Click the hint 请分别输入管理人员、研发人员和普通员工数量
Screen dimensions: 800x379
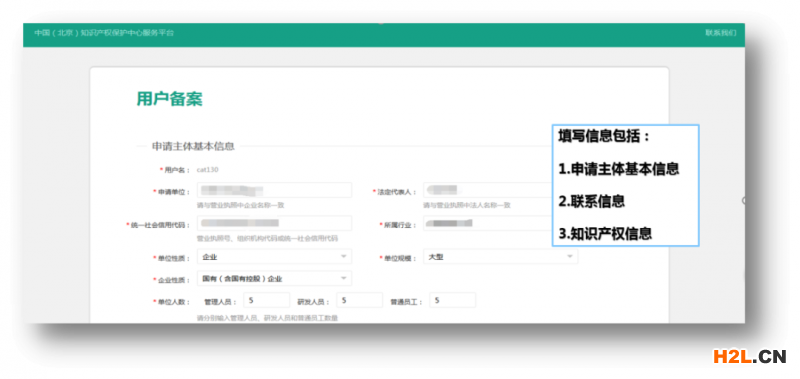267,318
